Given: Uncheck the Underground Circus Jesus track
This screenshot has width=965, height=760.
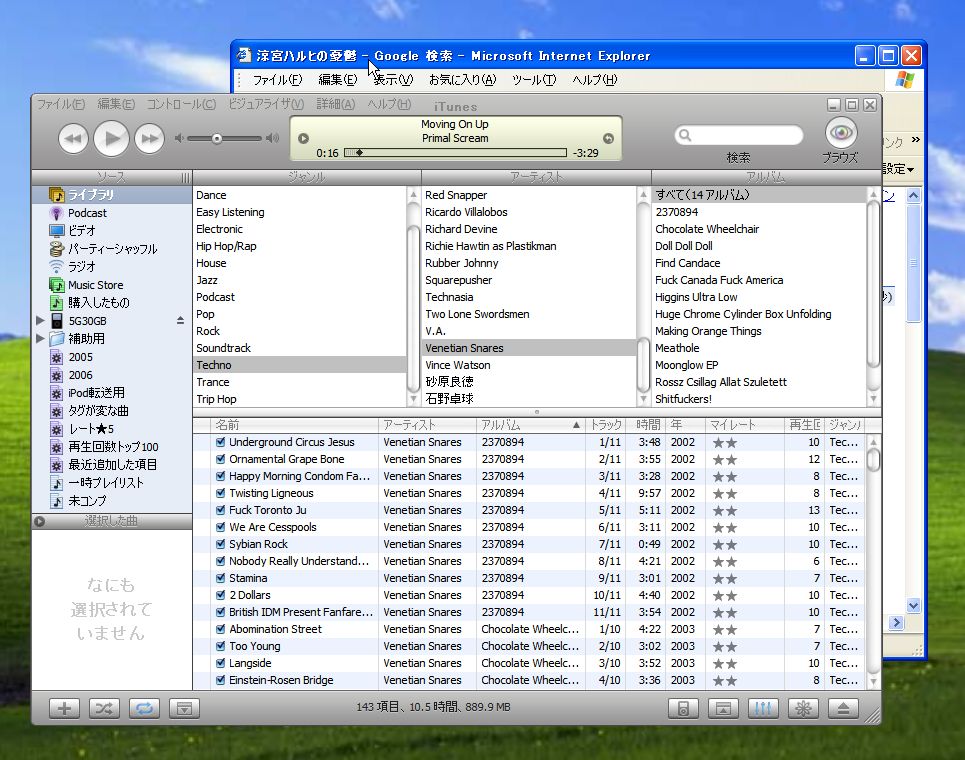Looking at the screenshot, I should click(x=221, y=442).
